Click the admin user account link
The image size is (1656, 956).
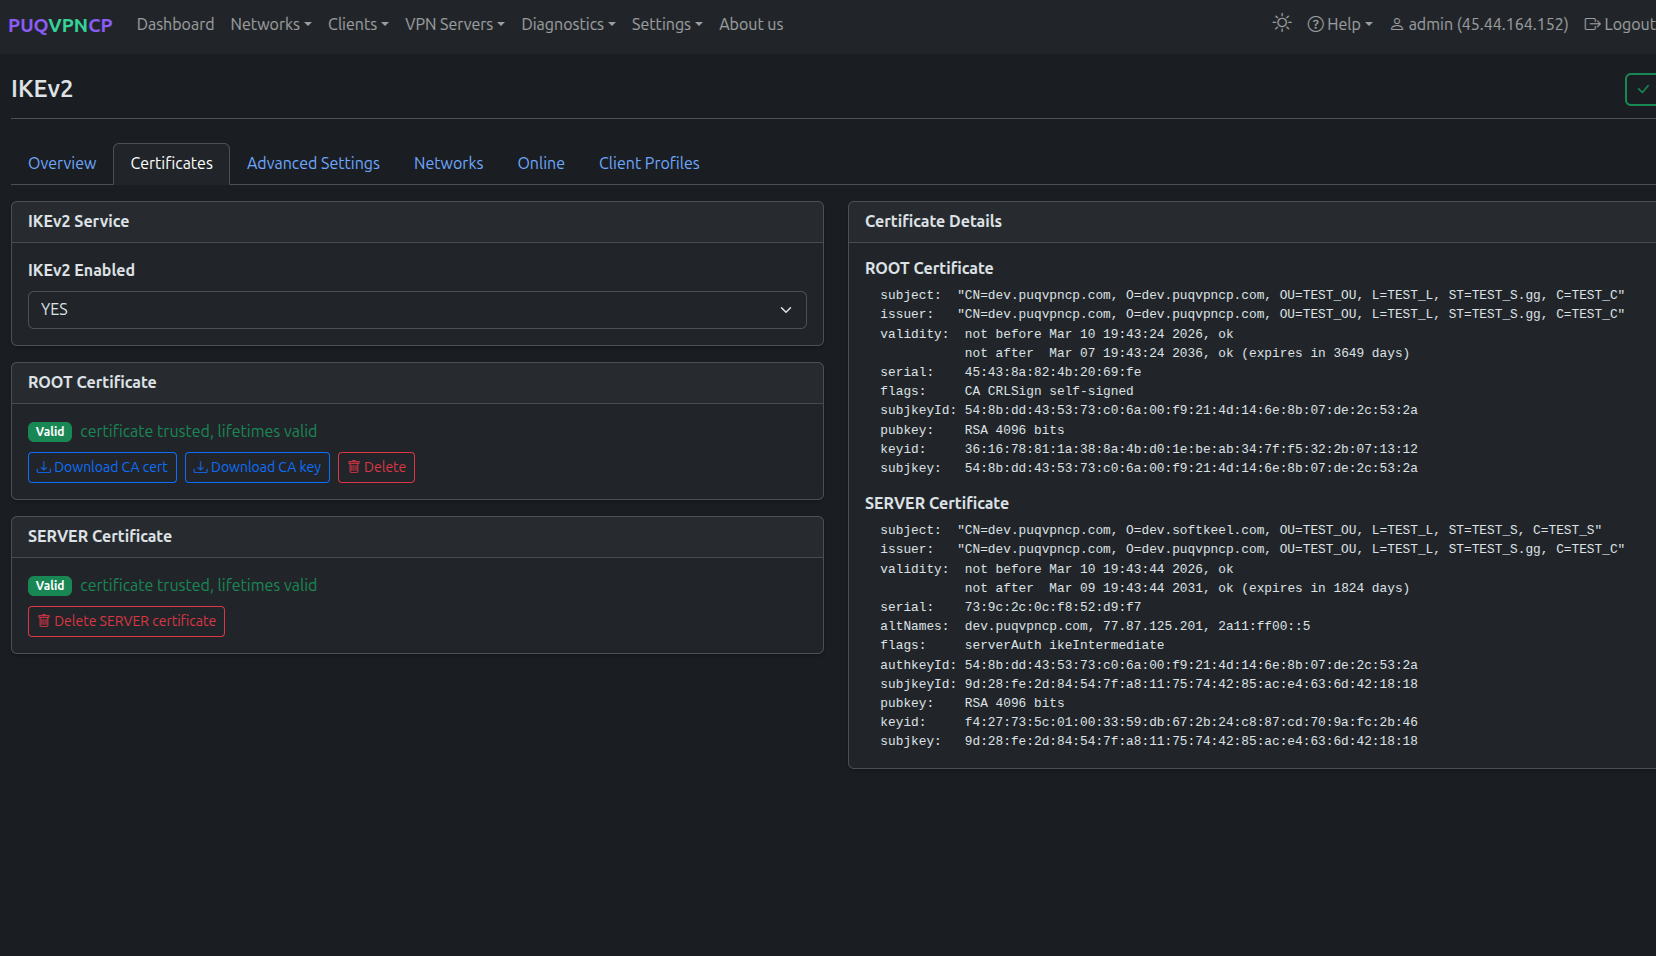click(1479, 24)
